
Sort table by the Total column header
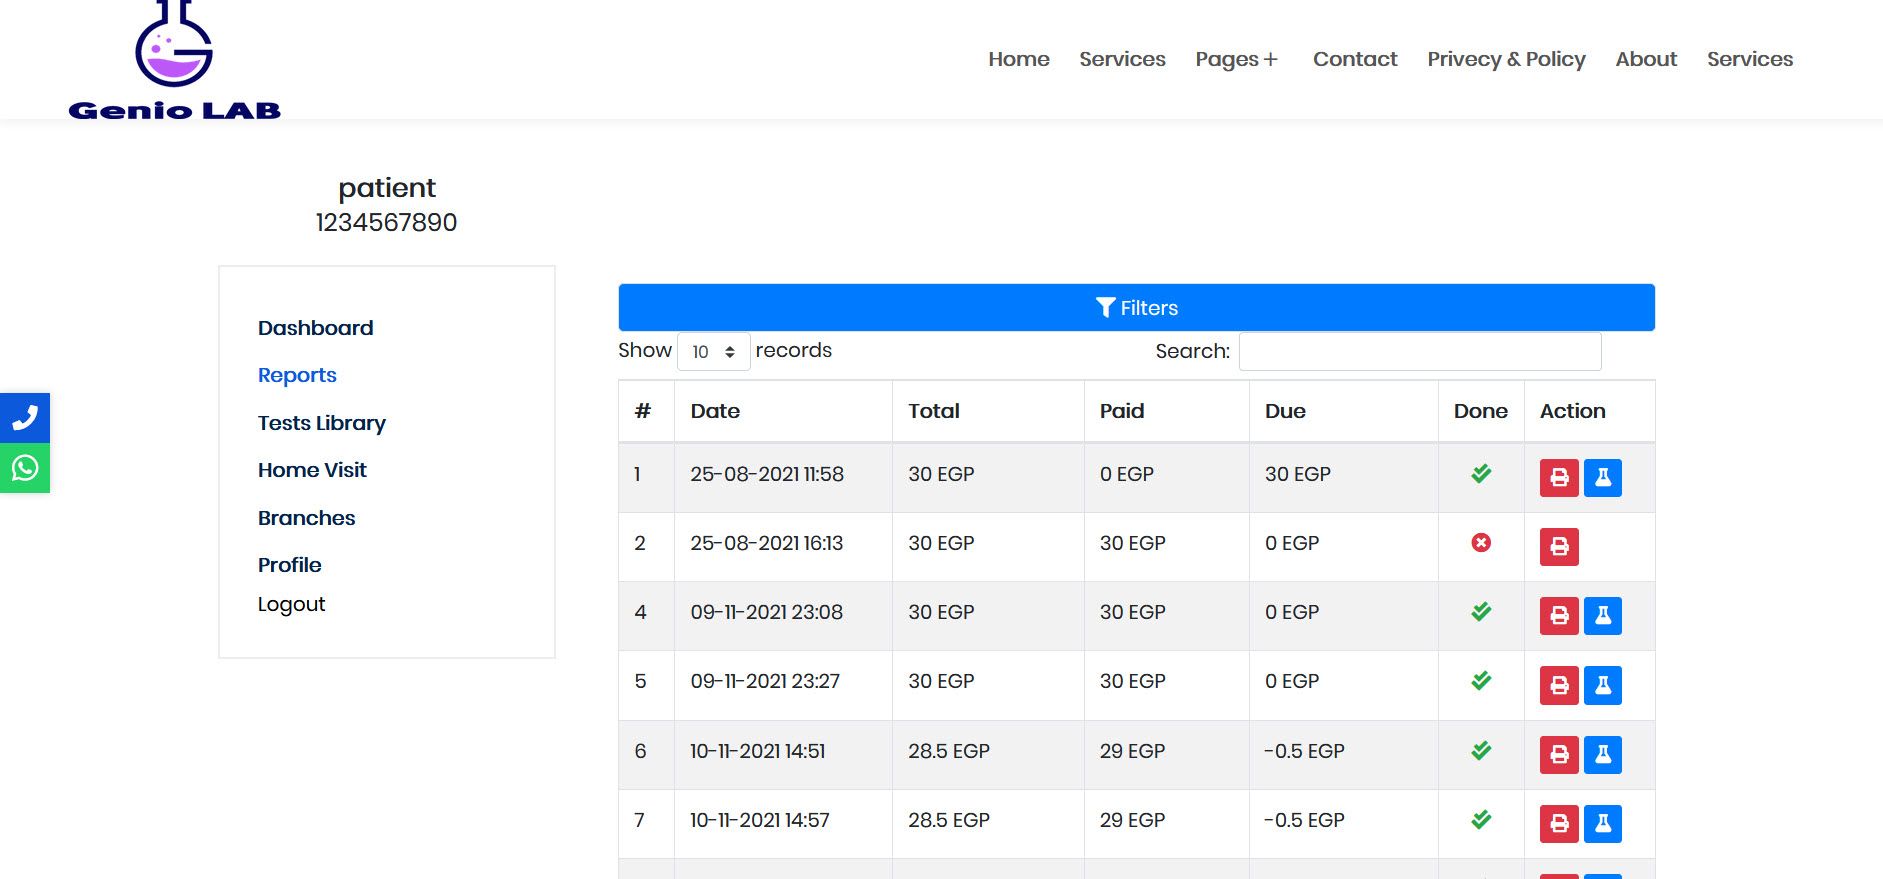coord(988,411)
